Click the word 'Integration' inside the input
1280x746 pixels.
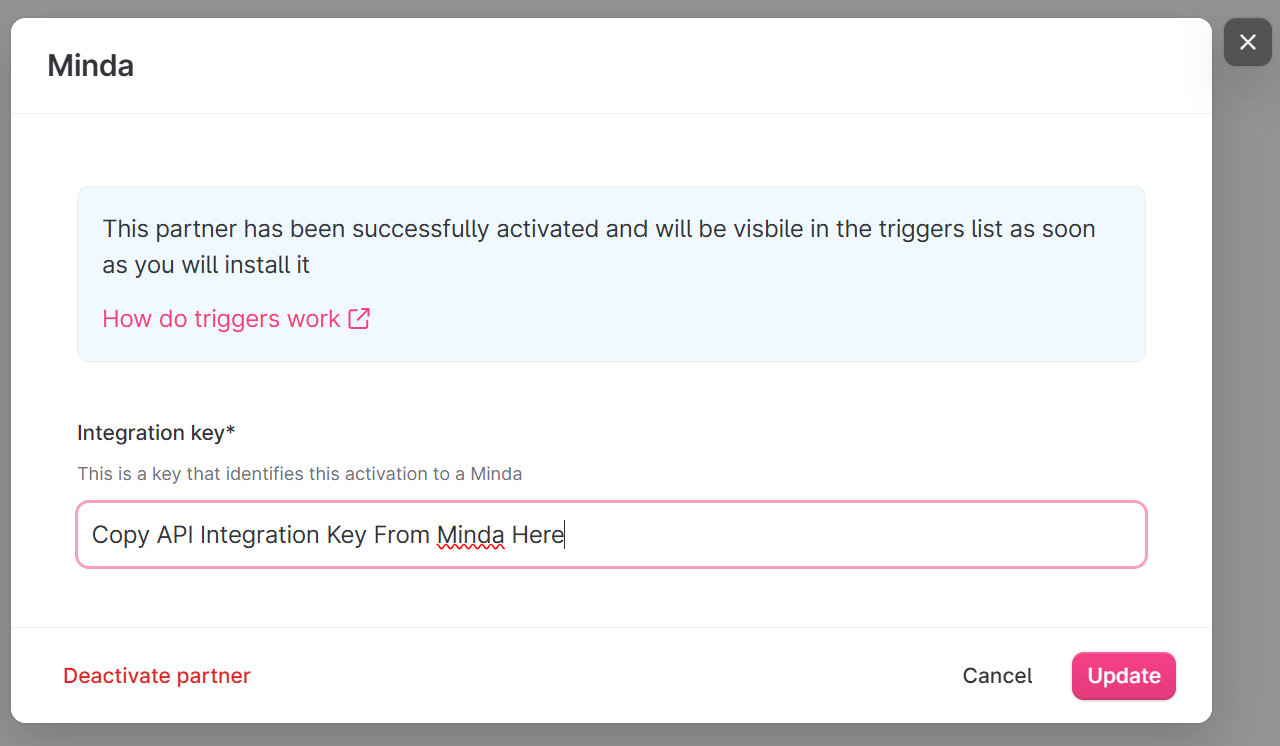pyautogui.click(x=260, y=535)
